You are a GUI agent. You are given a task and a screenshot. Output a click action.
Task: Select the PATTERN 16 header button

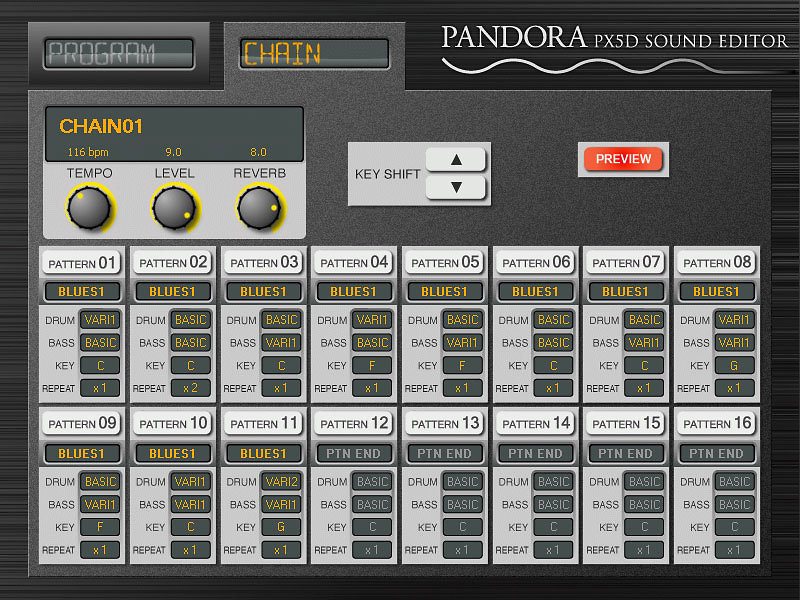[x=716, y=423]
